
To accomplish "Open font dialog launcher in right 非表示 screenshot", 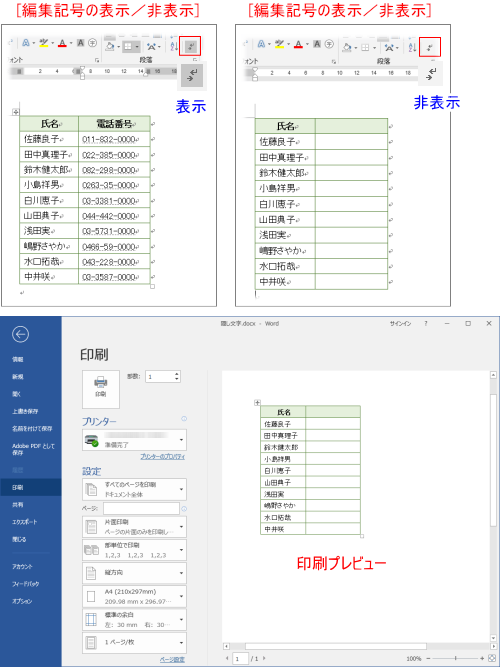I will point(334,61).
